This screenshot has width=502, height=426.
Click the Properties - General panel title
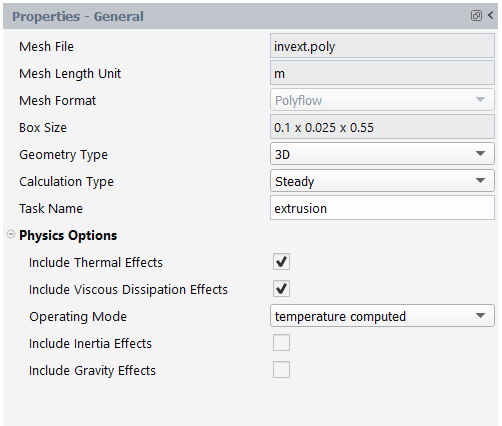78,16
